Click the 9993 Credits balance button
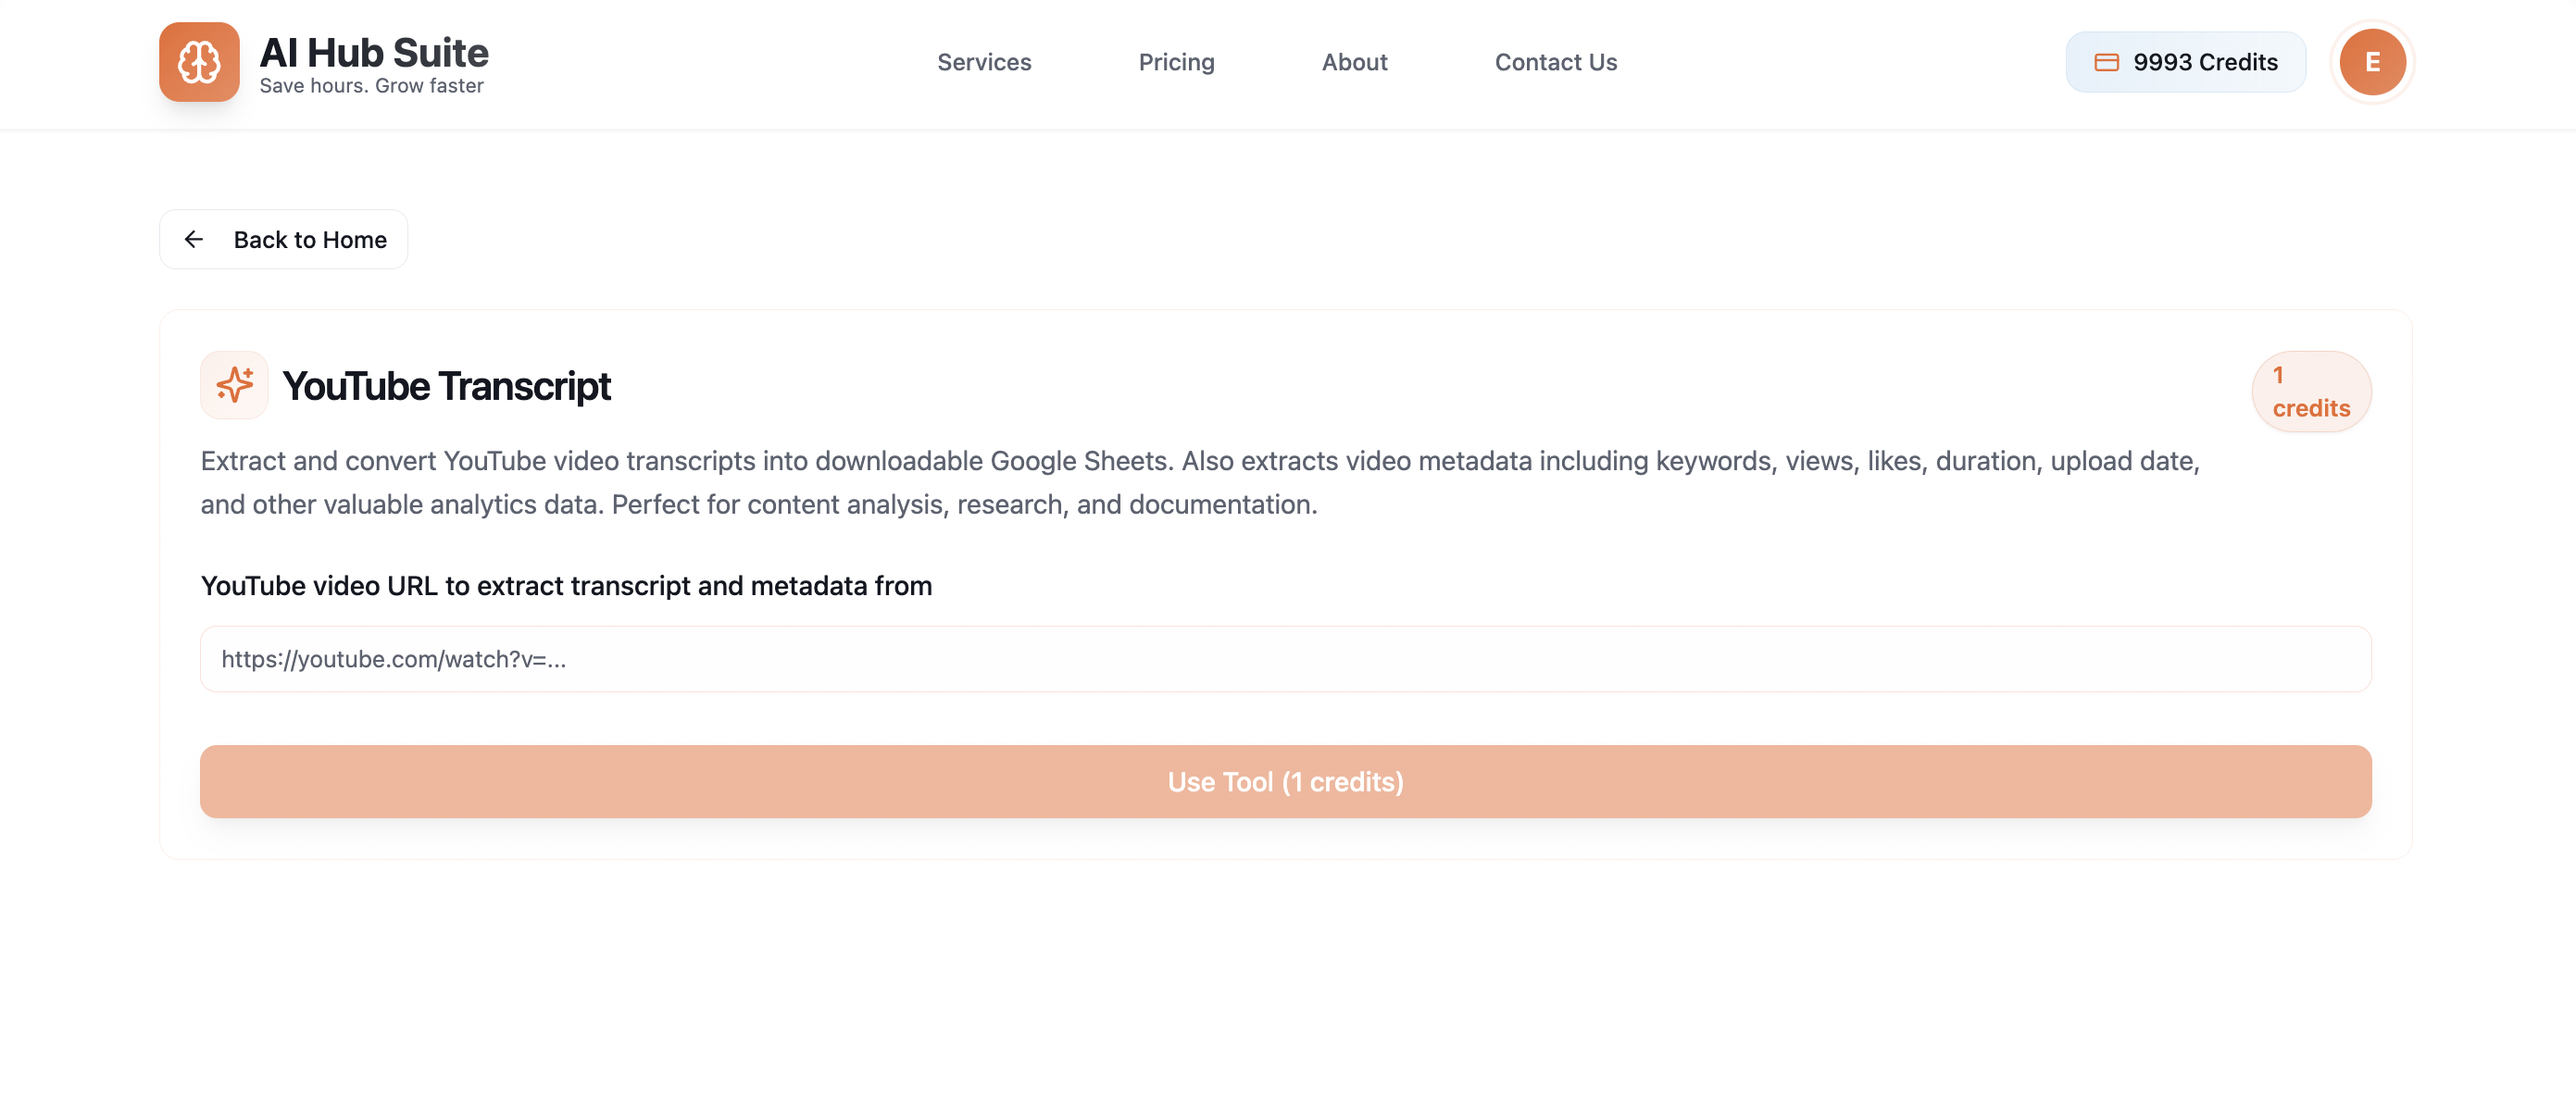Viewport: 2576px width, 1107px height. click(2185, 62)
